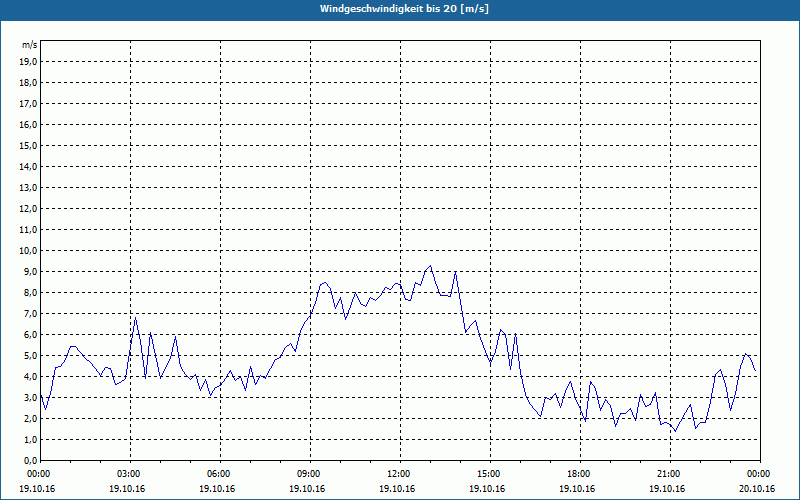The image size is (800, 500).
Task: Click the 'm/s' unit label
Action: click(x=30, y=45)
